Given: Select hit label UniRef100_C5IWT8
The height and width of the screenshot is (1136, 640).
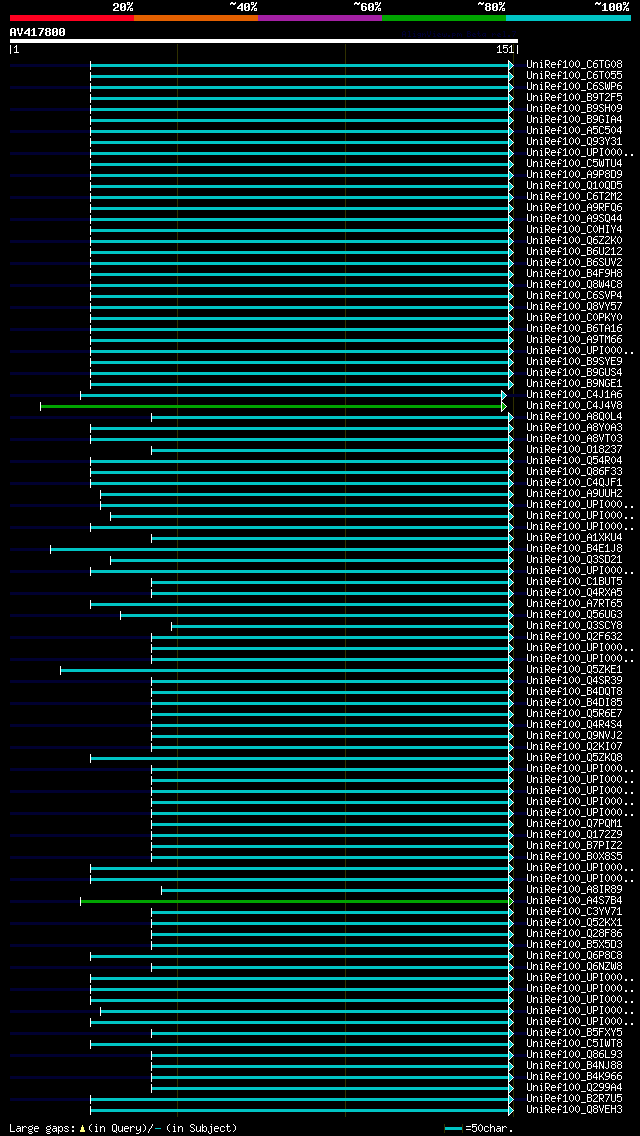Looking at the screenshot, I should coord(574,1044).
